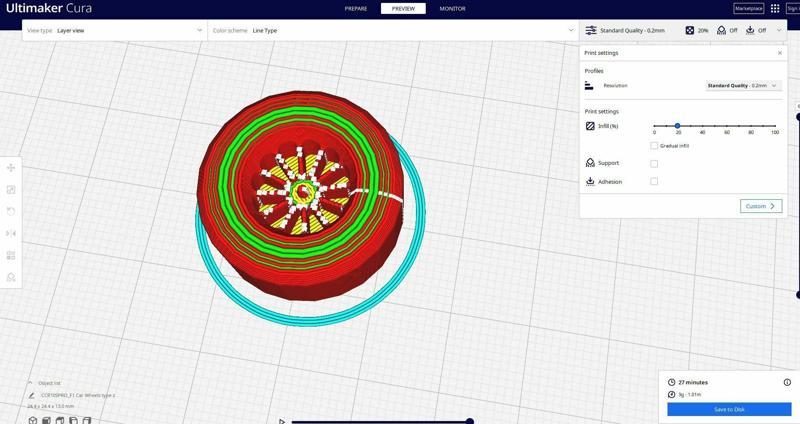Screen dimensions: 800x424
Task: Open the View type Layer view dropdown
Action: coord(115,31)
